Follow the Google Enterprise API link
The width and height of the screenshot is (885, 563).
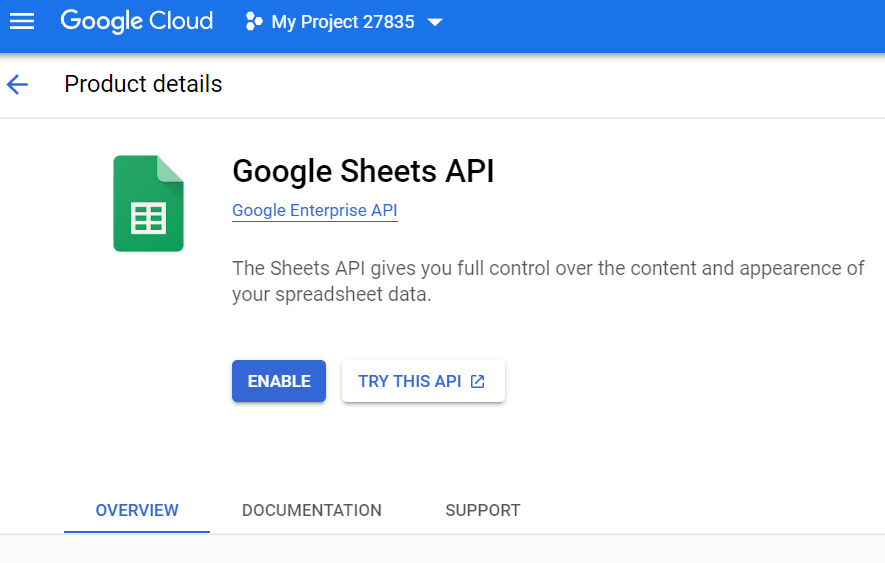tap(314, 210)
